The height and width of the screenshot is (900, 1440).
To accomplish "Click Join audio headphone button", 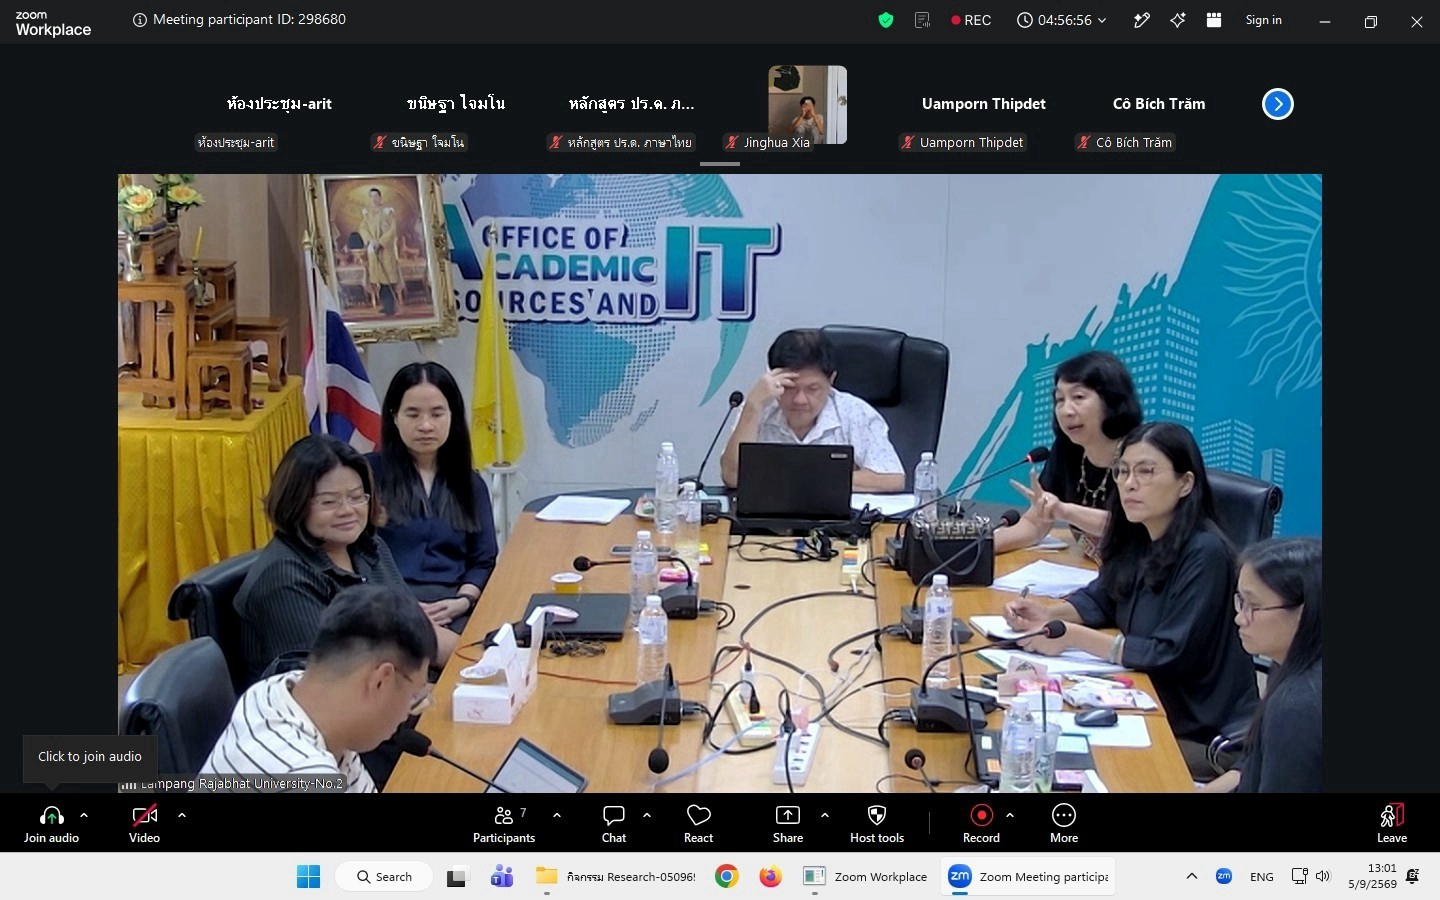I will 51,824.
